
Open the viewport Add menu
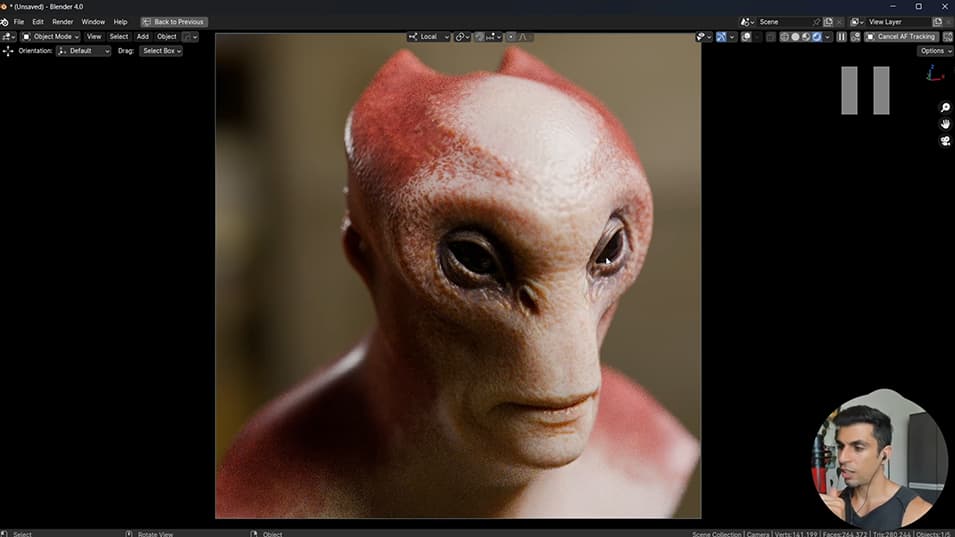click(143, 37)
